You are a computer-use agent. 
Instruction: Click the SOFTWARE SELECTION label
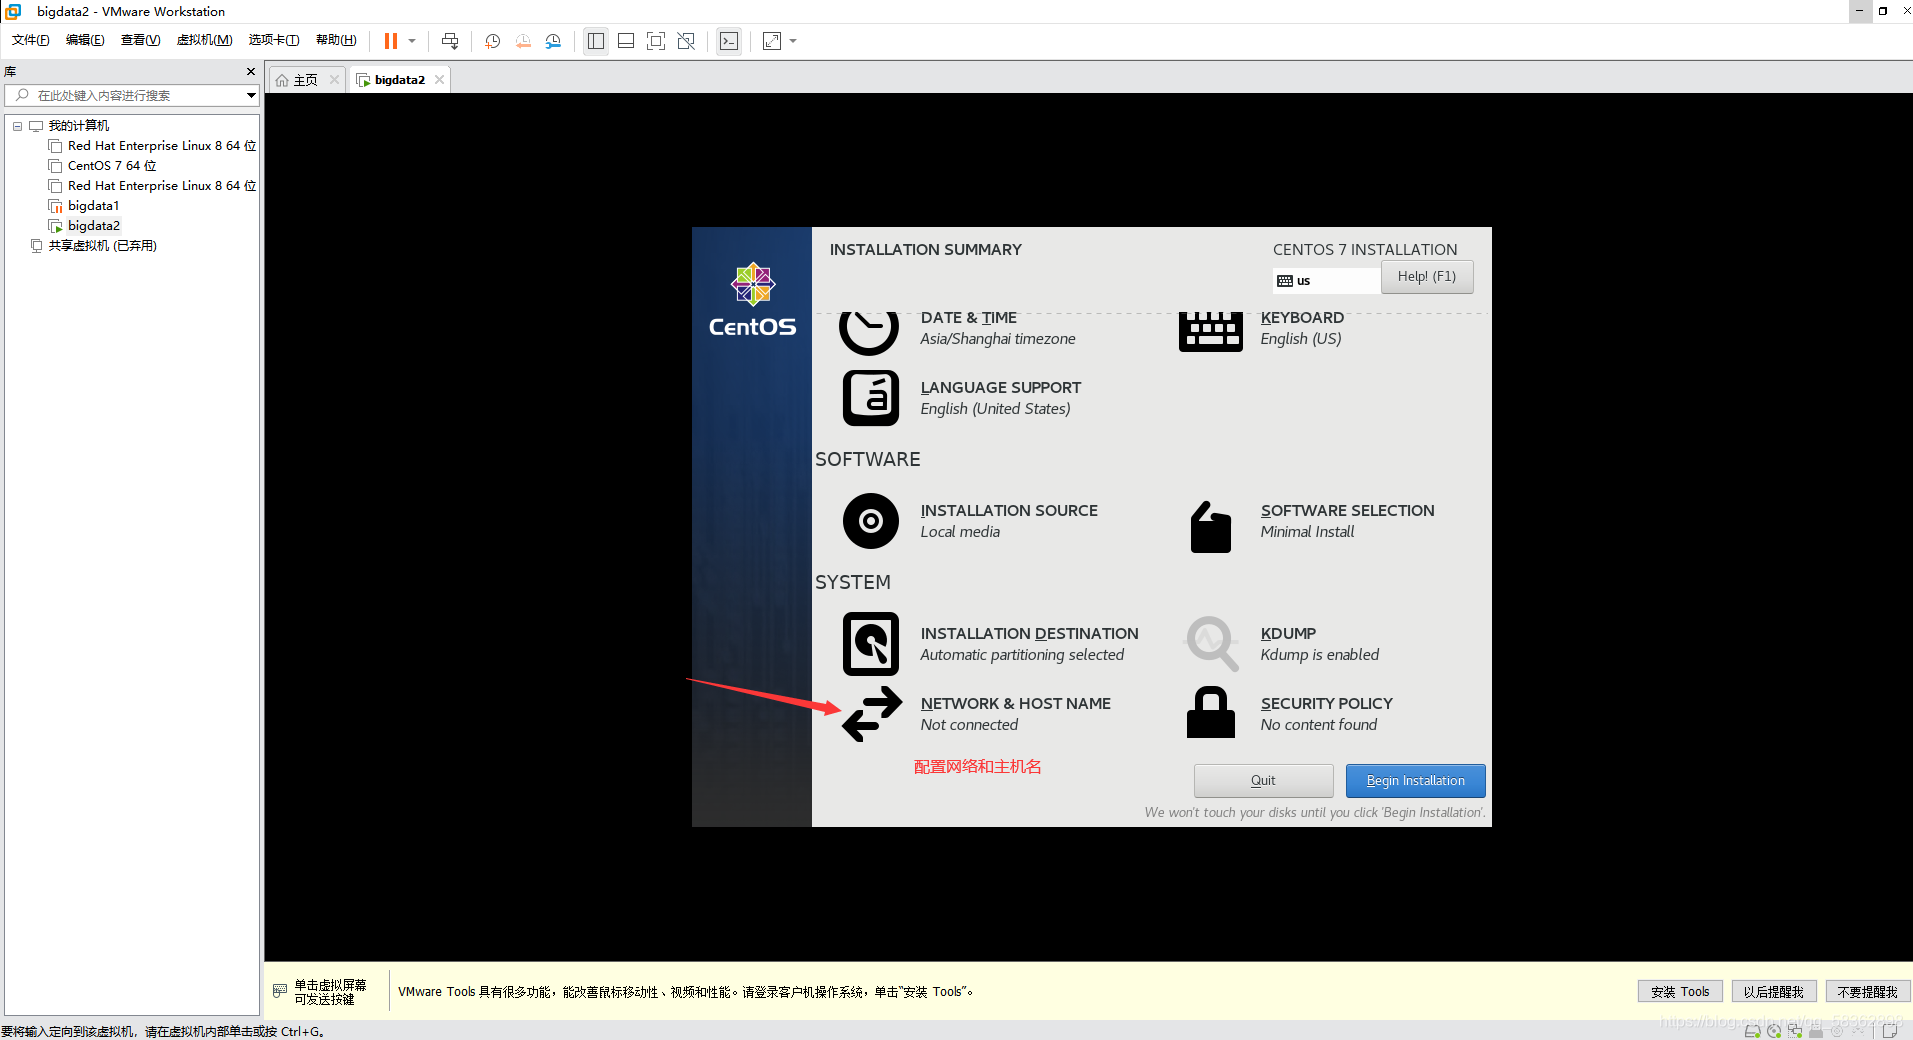1347,511
